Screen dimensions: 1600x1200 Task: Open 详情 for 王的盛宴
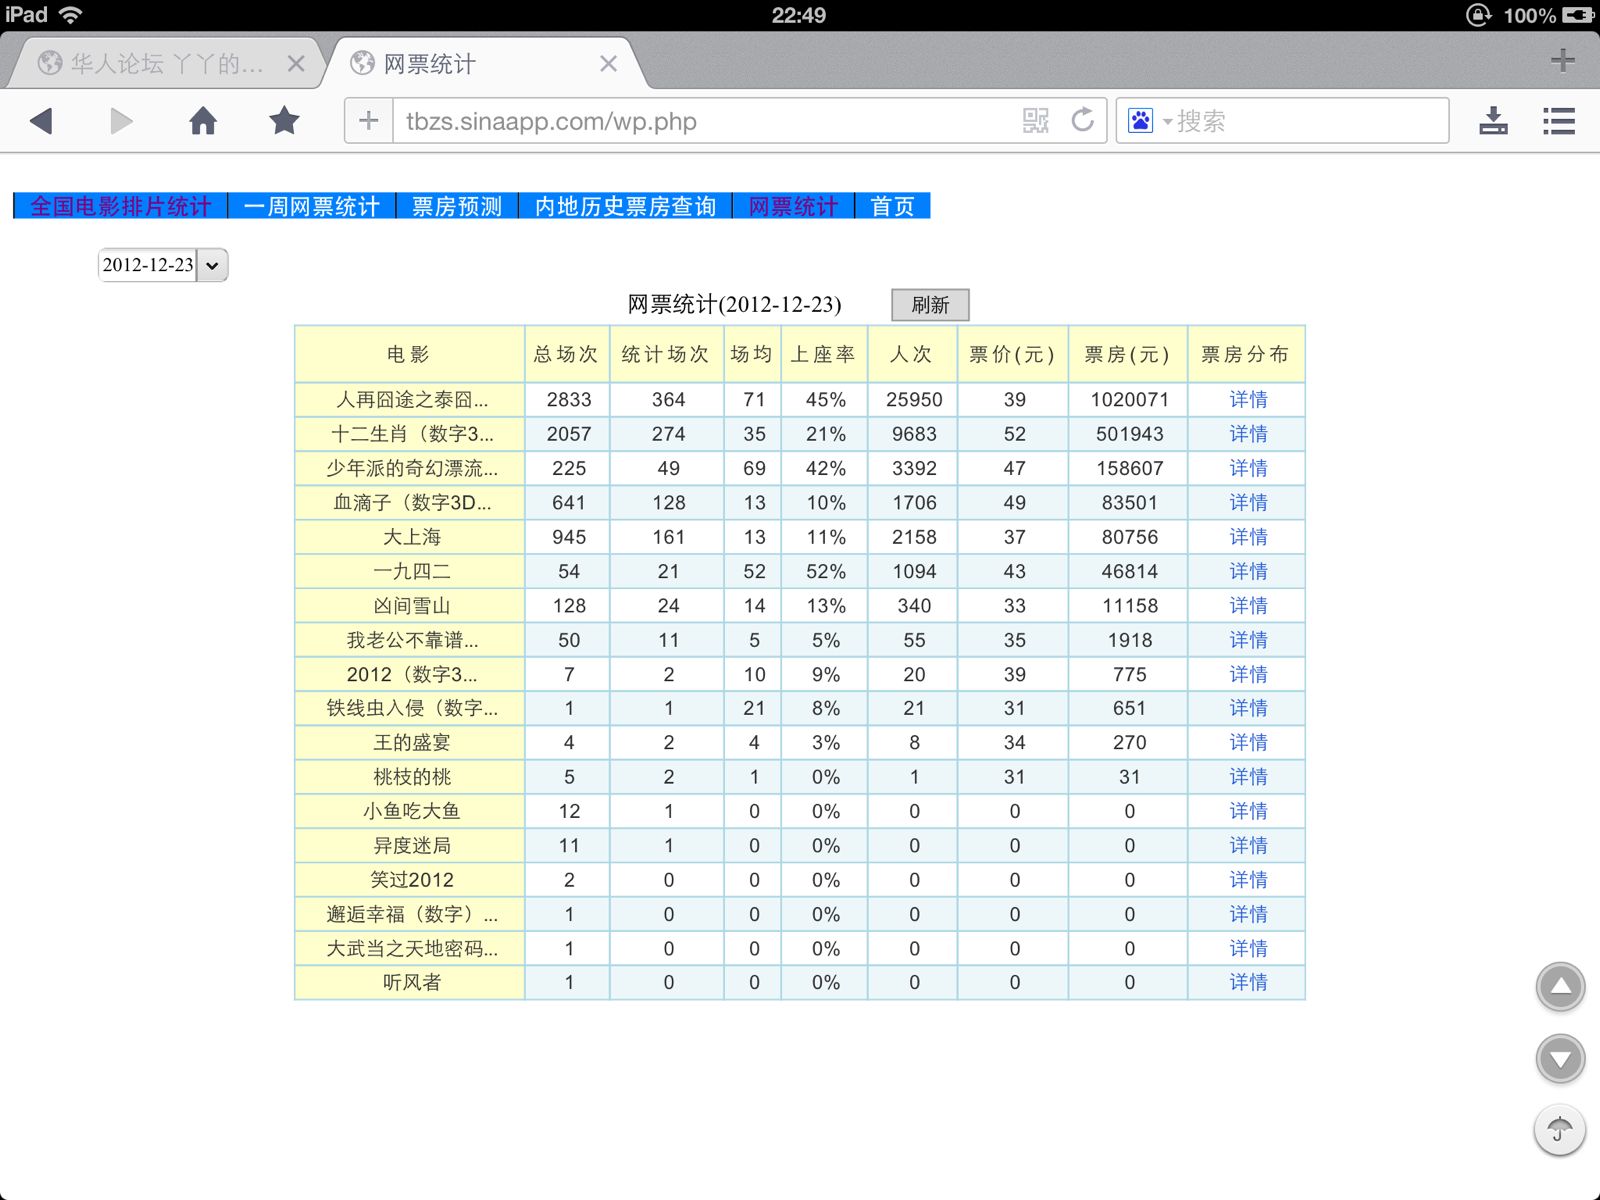pos(1248,742)
